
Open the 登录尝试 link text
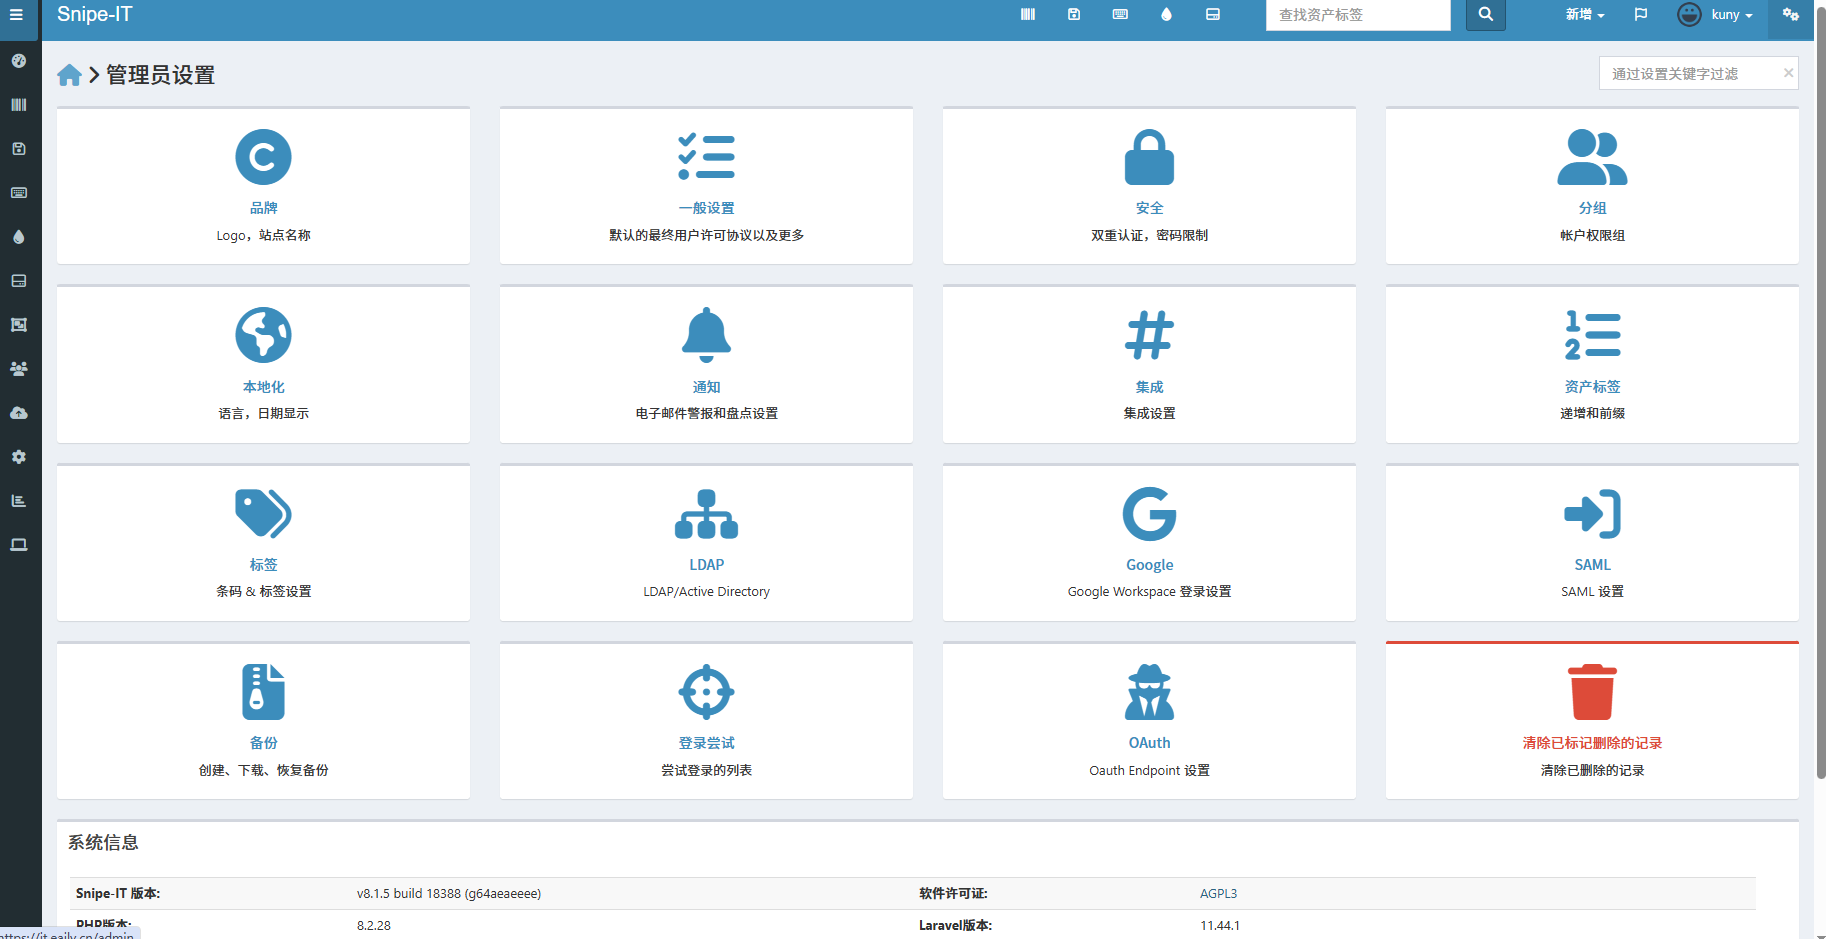[x=706, y=743]
